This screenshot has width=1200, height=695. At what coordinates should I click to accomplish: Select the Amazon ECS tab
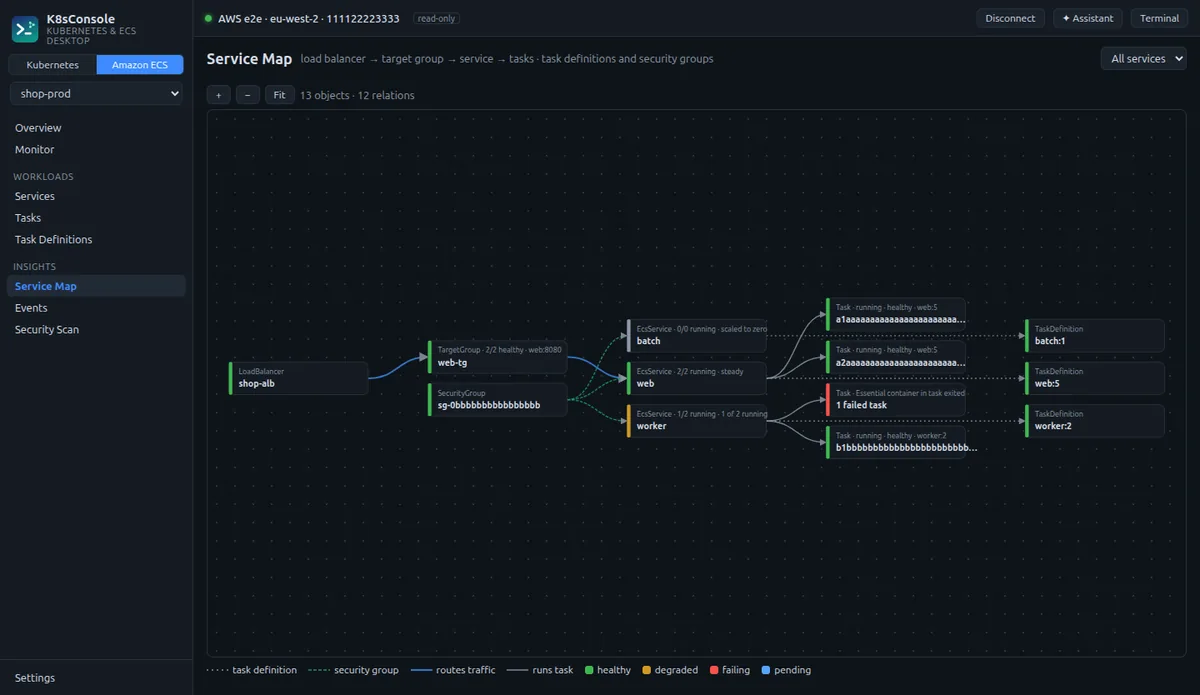click(140, 65)
